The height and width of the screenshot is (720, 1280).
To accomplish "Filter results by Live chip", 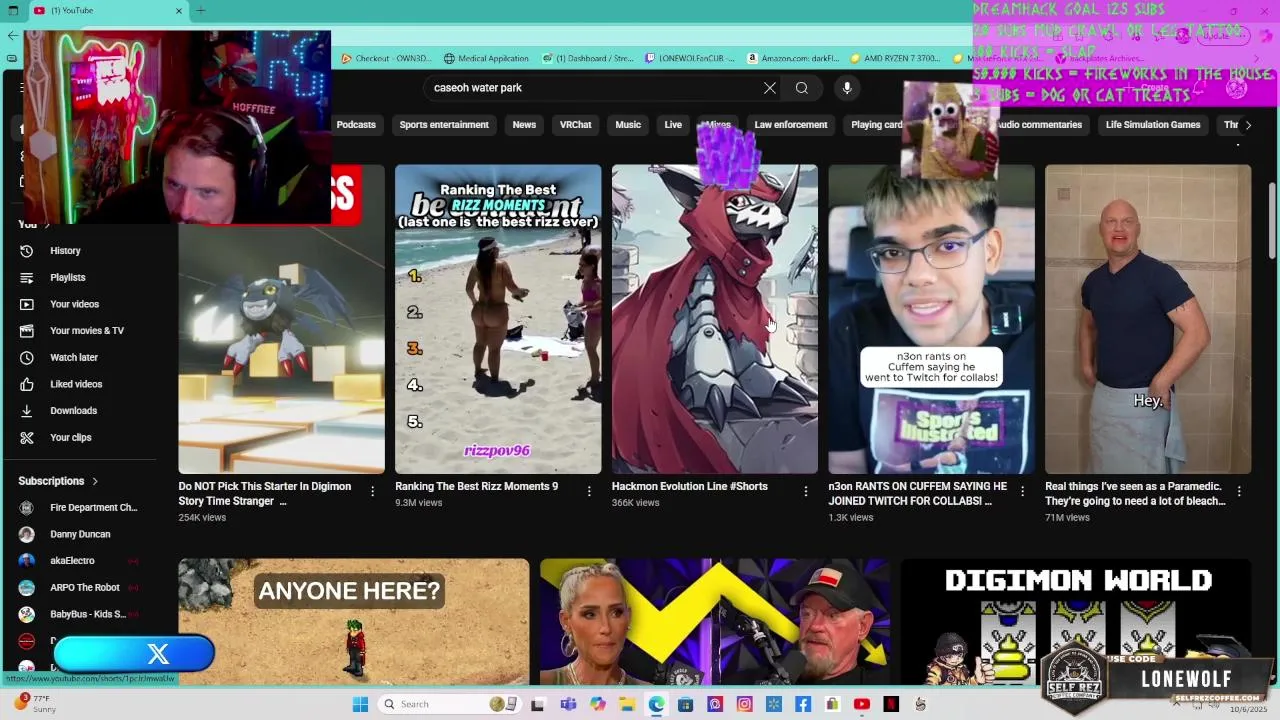I will point(673,125).
